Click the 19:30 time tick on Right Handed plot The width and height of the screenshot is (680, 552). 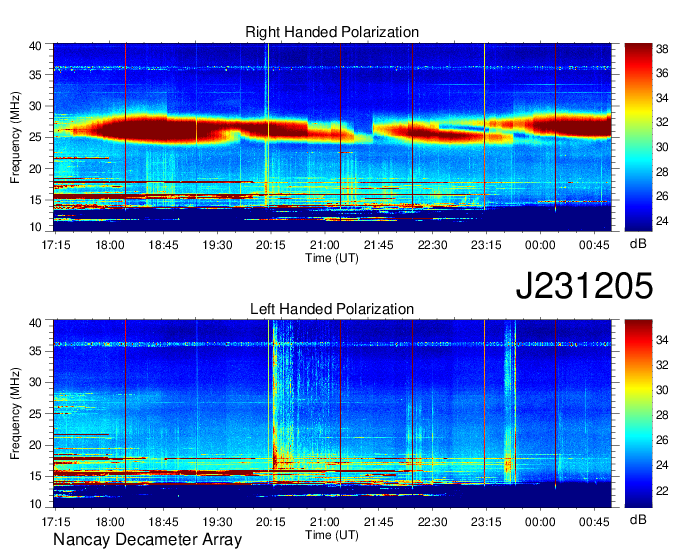pos(217,245)
